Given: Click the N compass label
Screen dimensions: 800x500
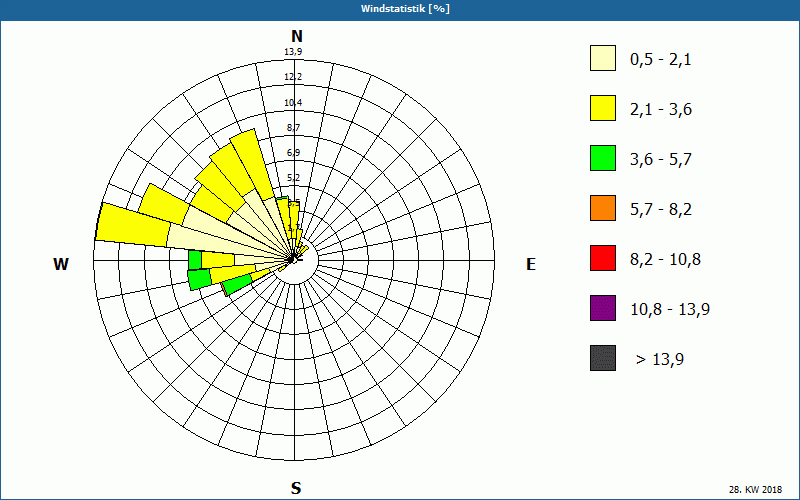Looking at the screenshot, I should point(296,36).
